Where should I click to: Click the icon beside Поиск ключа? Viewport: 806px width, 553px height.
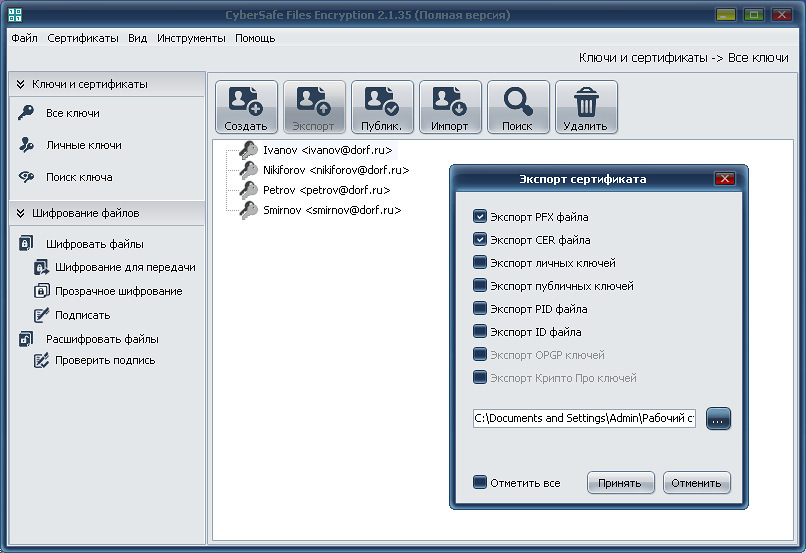point(26,177)
